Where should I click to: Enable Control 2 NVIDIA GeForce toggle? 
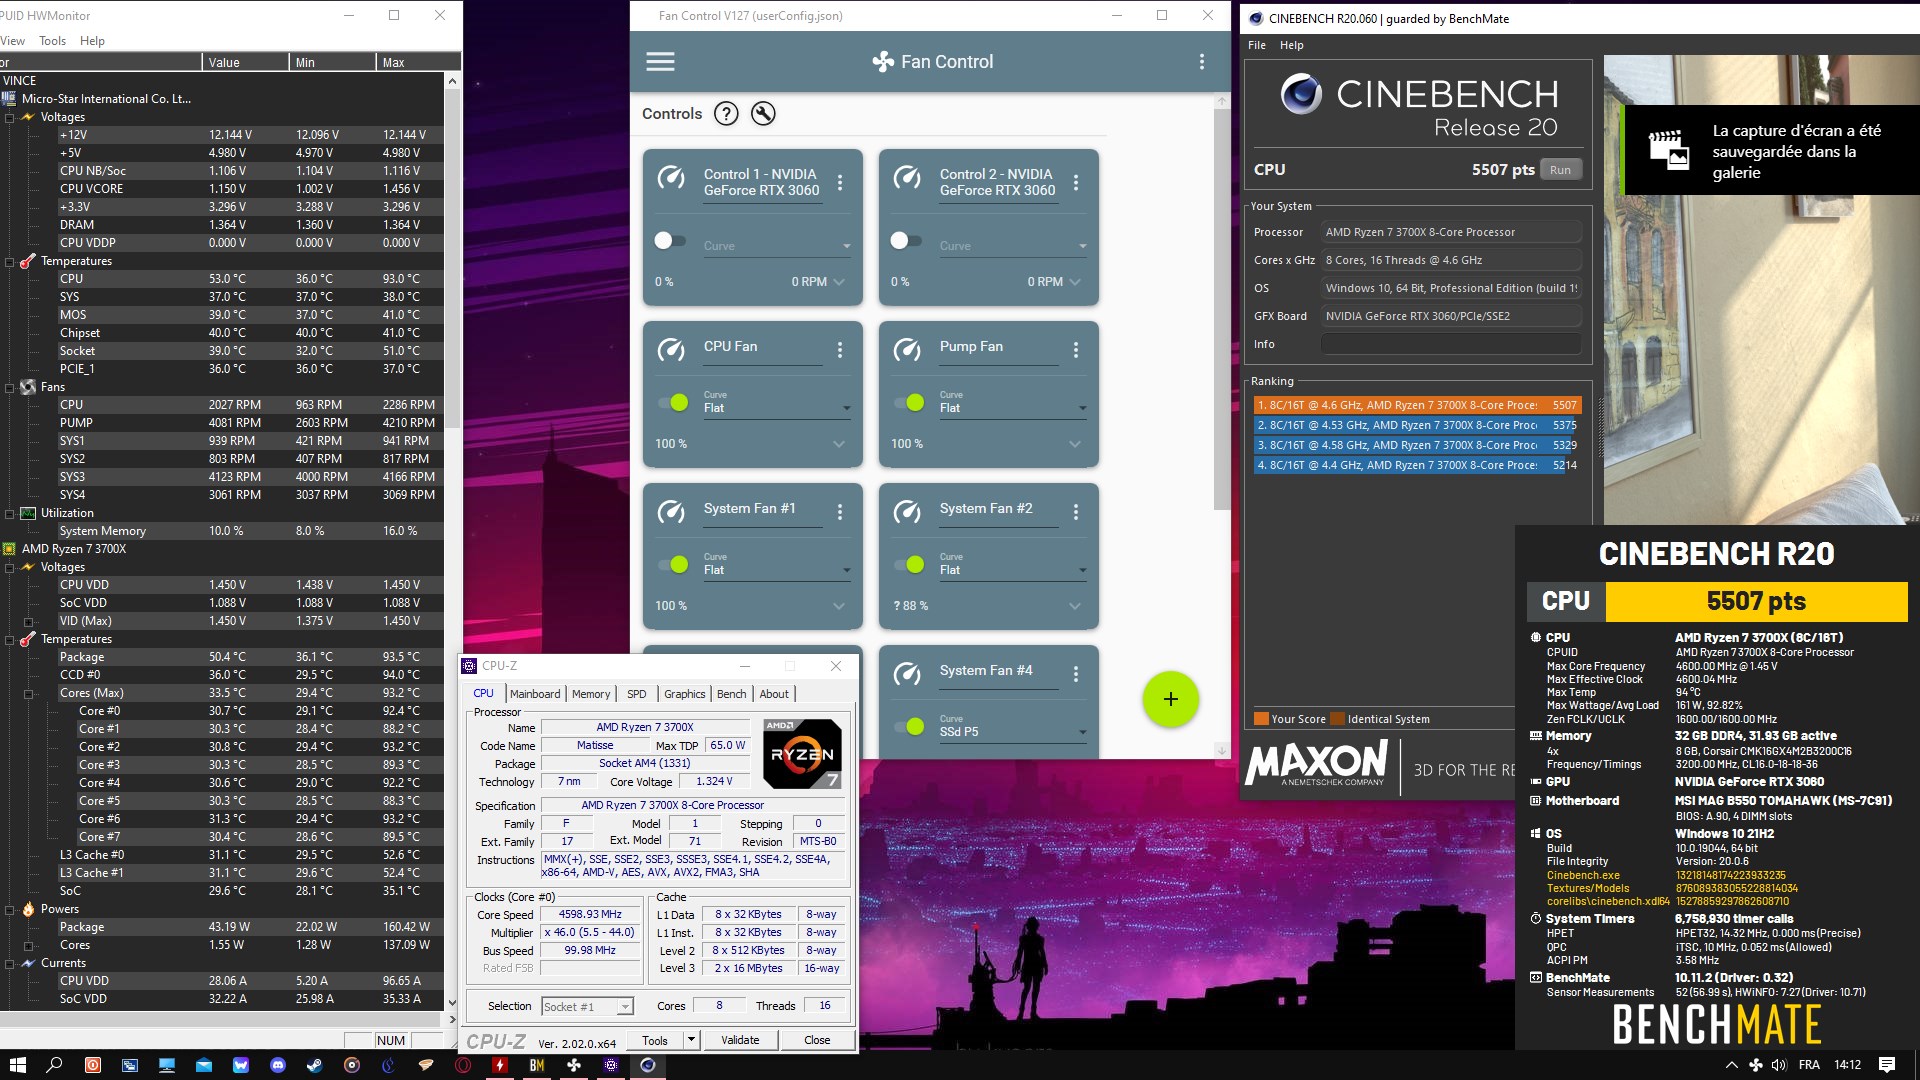pos(906,241)
